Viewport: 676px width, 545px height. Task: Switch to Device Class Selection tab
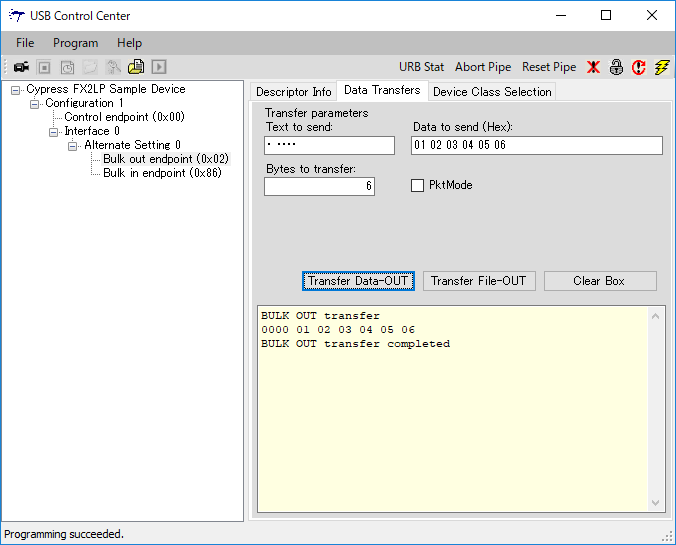pos(492,92)
